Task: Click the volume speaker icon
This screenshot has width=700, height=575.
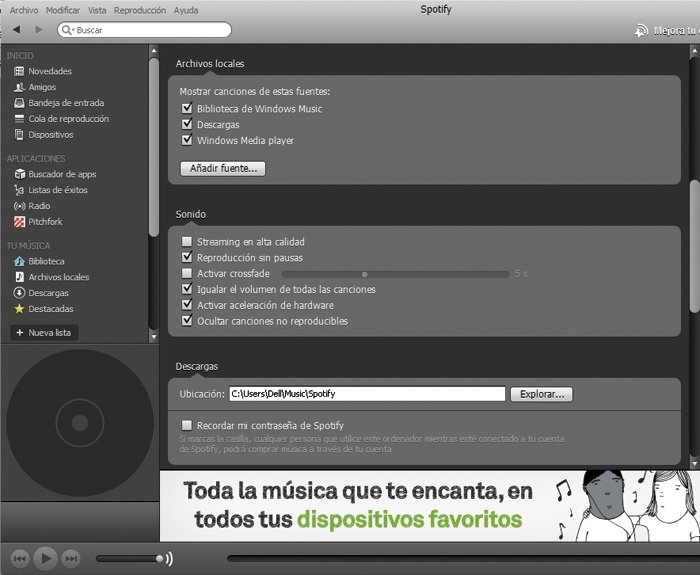Action: (170, 558)
